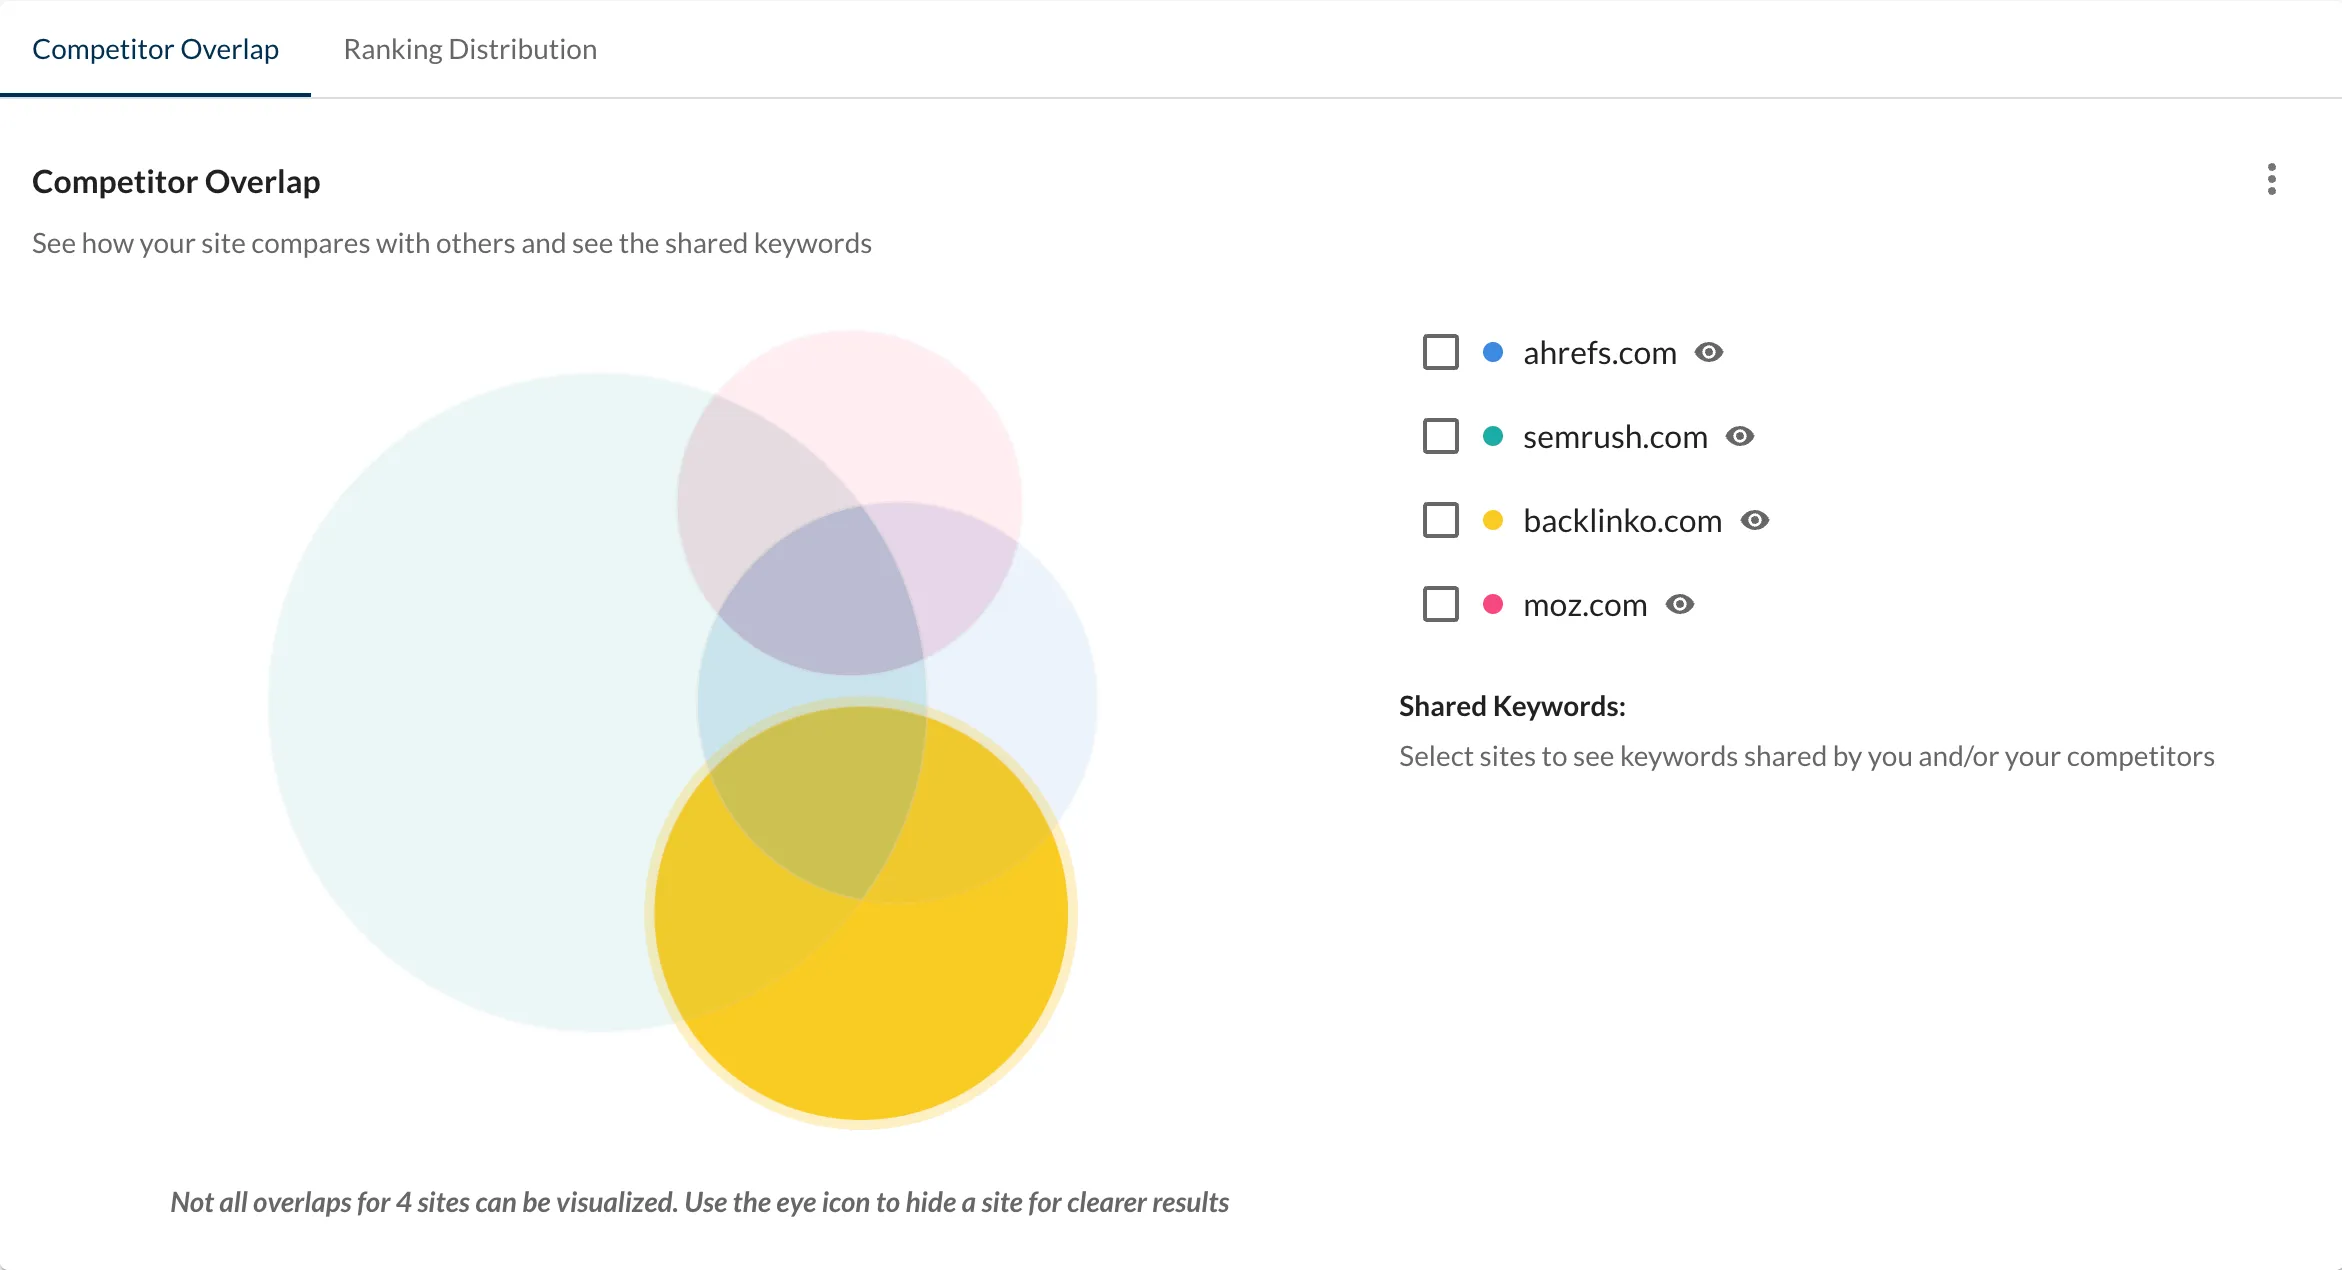This screenshot has width=2342, height=1270.
Task: Hide semrush.com using its eye icon
Action: click(1740, 436)
